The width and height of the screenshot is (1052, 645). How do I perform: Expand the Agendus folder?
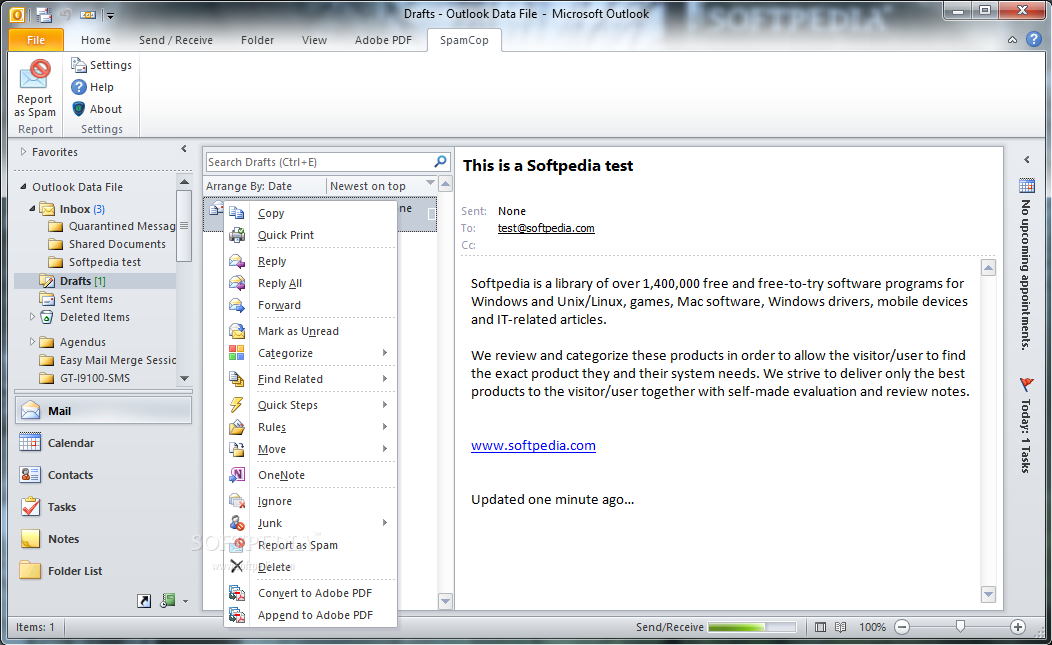pyautogui.click(x=32, y=342)
